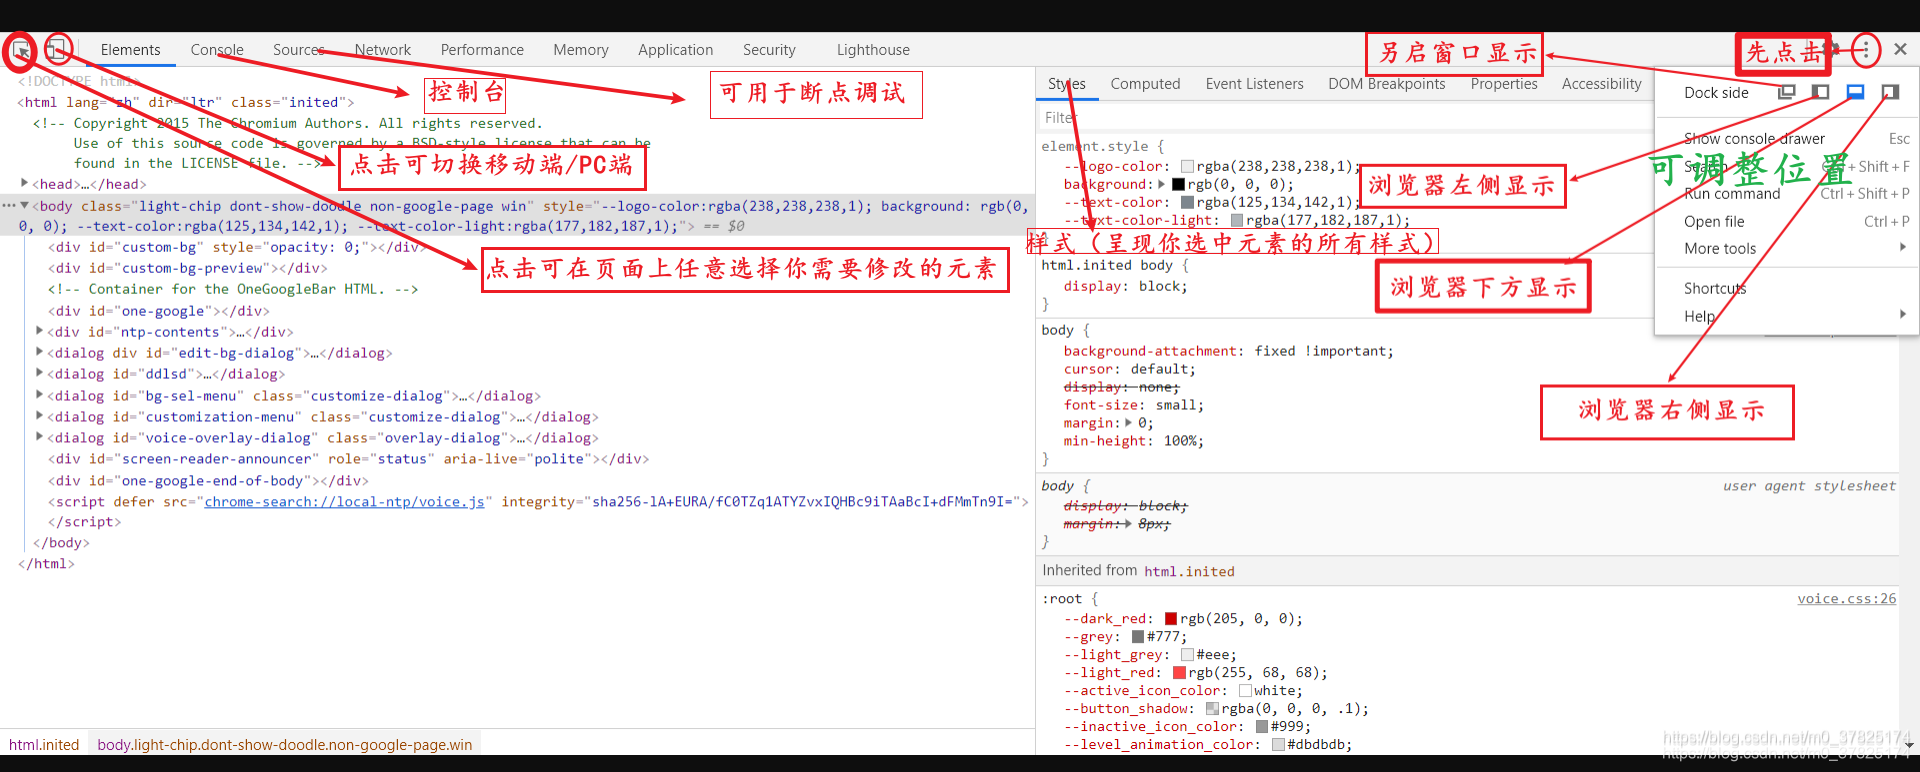The width and height of the screenshot is (1920, 772).
Task: Open the DOM Breakpoints pane
Action: point(1387,84)
